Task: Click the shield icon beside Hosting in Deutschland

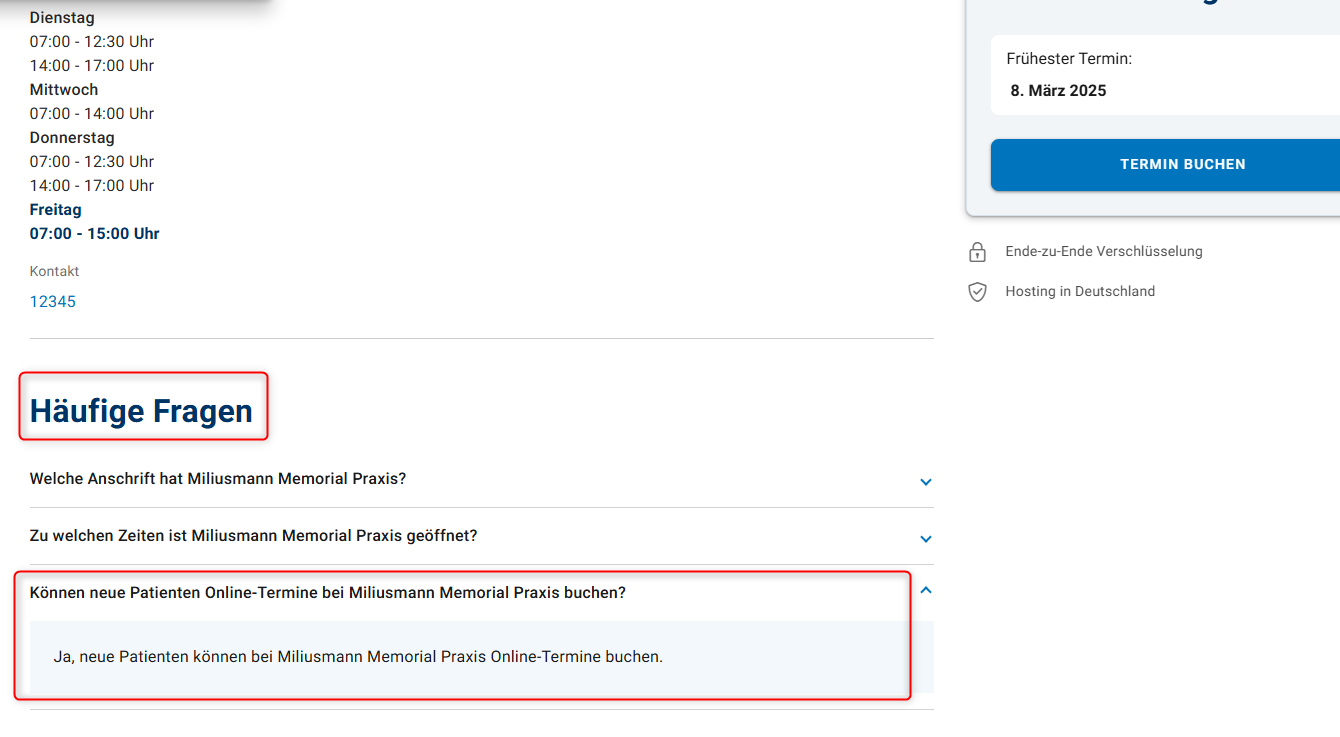Action: tap(977, 292)
